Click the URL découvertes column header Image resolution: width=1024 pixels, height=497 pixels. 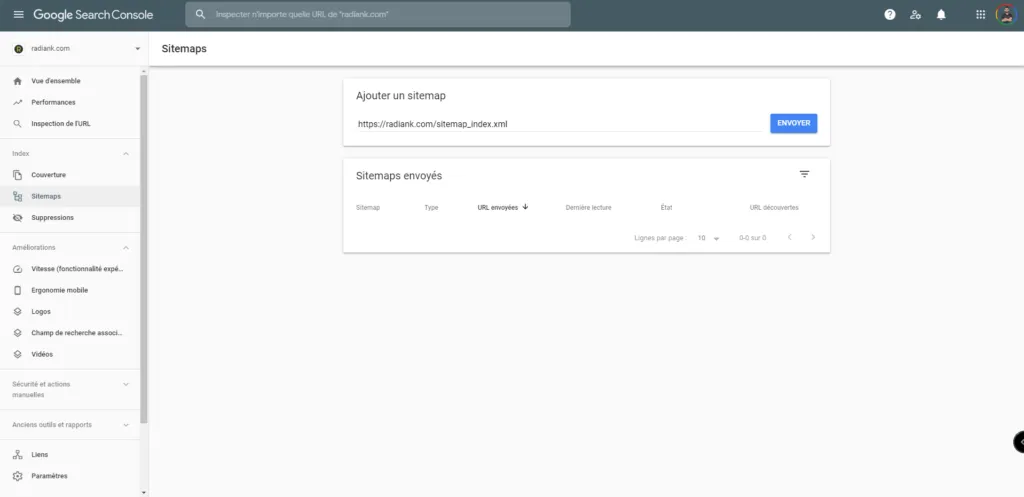(x=774, y=208)
